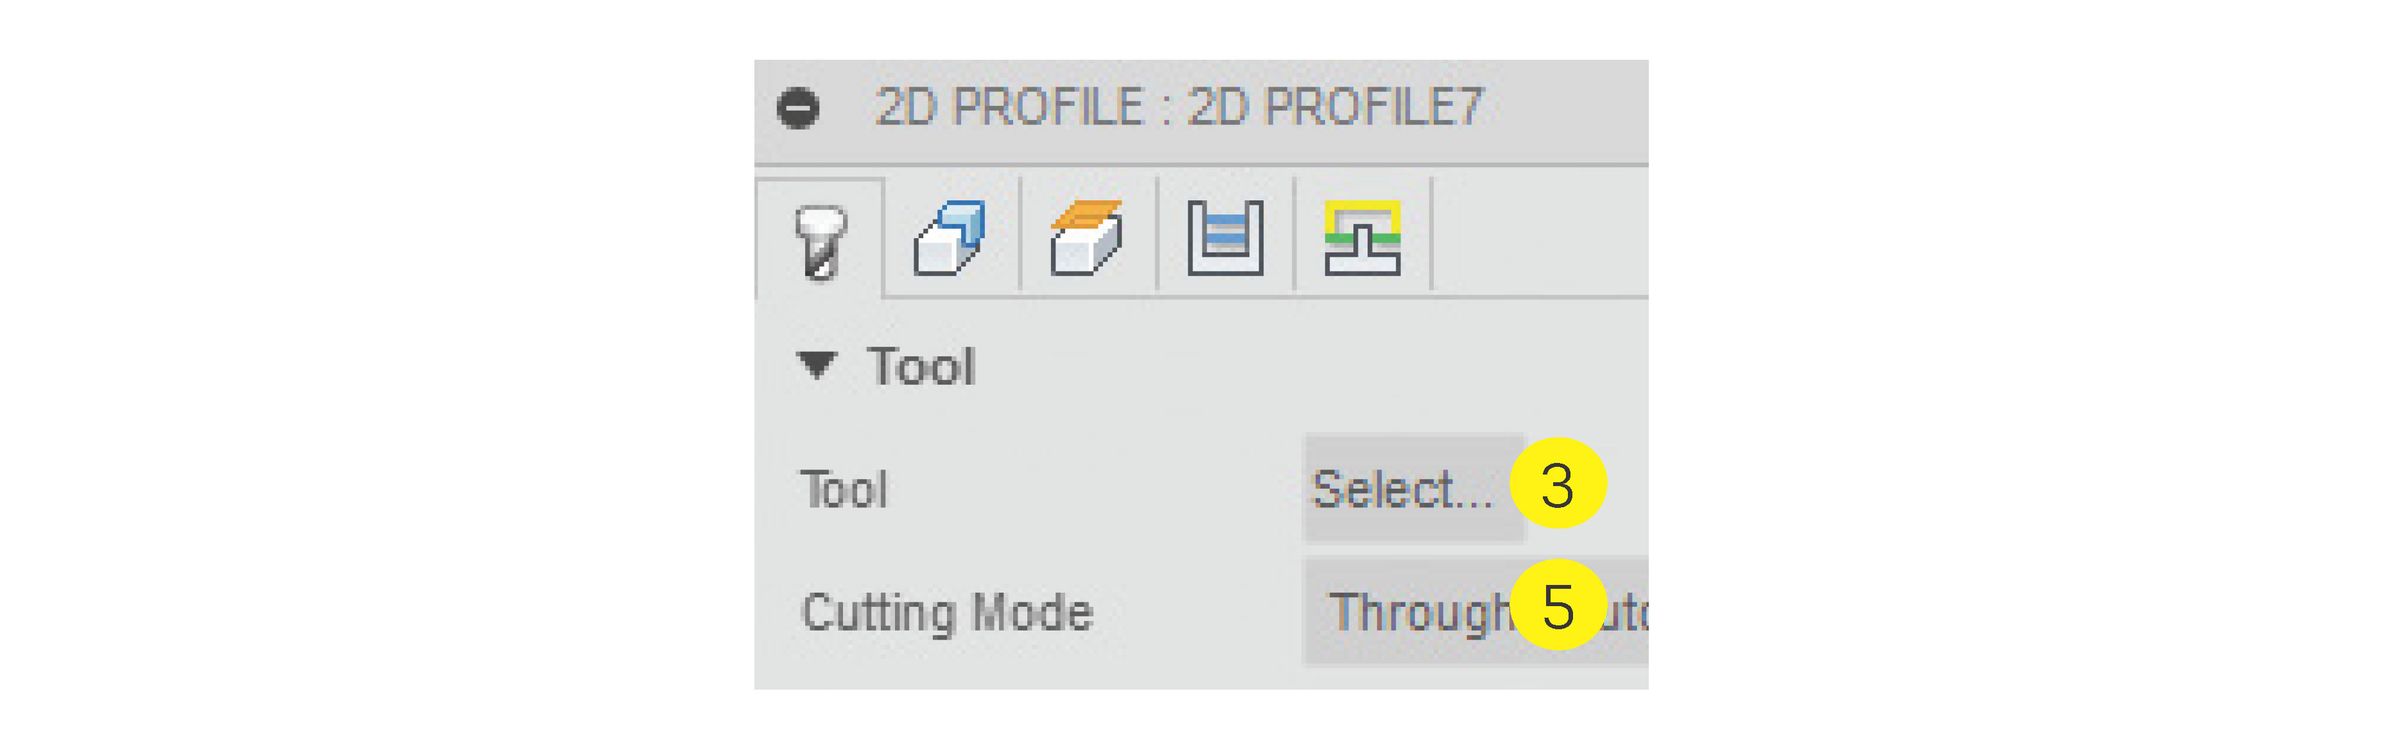This screenshot has height=750, width=2400.
Task: Collapse the Tool section triangle
Action: point(817,365)
